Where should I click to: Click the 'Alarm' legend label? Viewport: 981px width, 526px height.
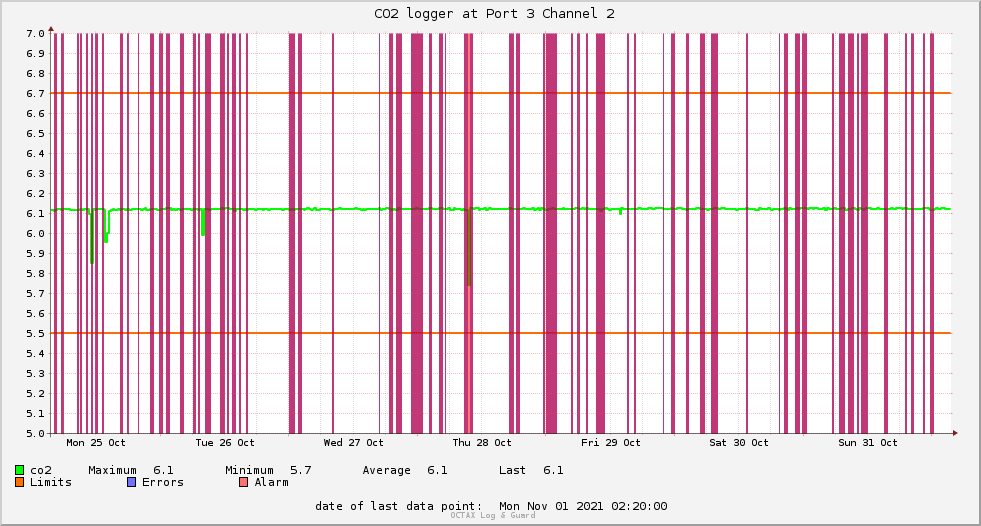point(272,482)
